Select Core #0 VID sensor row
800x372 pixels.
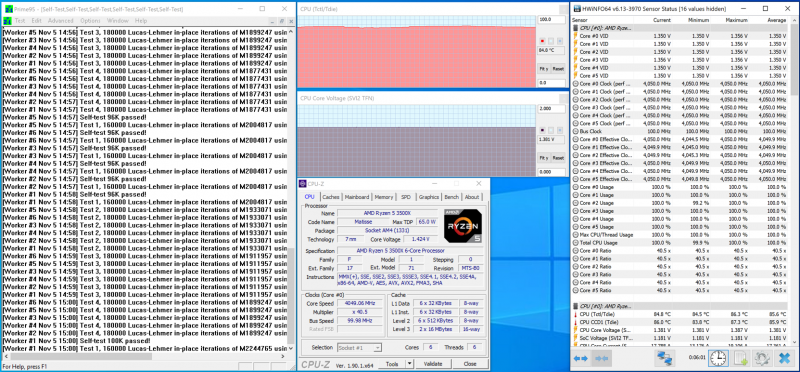click(681, 36)
